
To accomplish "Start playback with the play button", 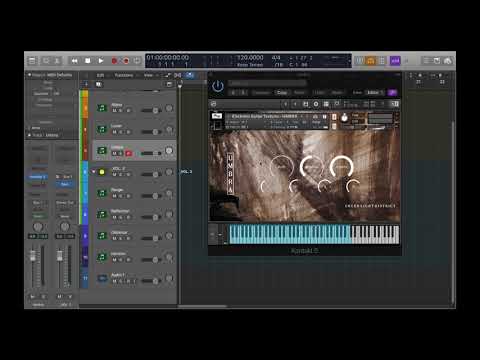I will tap(101, 61).
